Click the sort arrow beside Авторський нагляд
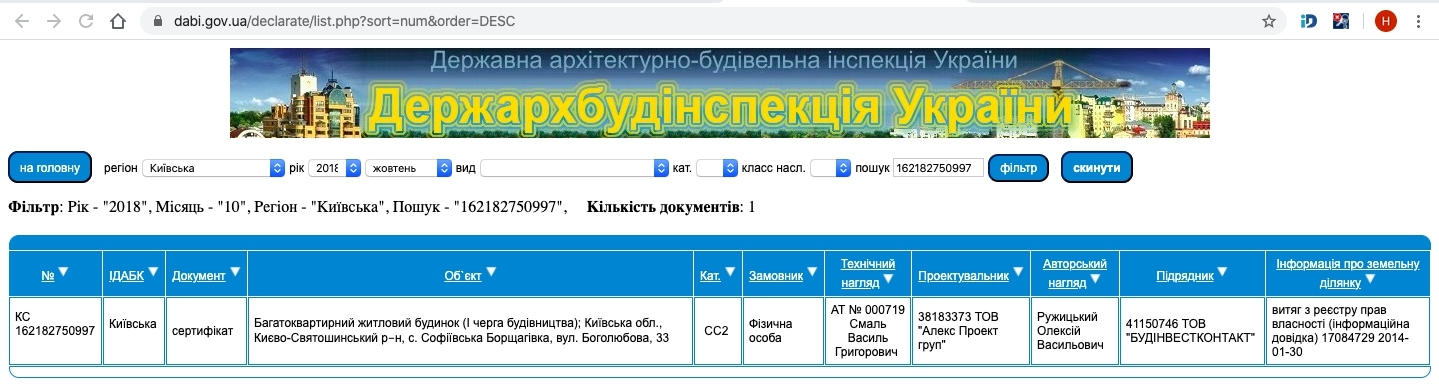The image size is (1439, 387). pos(1096,279)
